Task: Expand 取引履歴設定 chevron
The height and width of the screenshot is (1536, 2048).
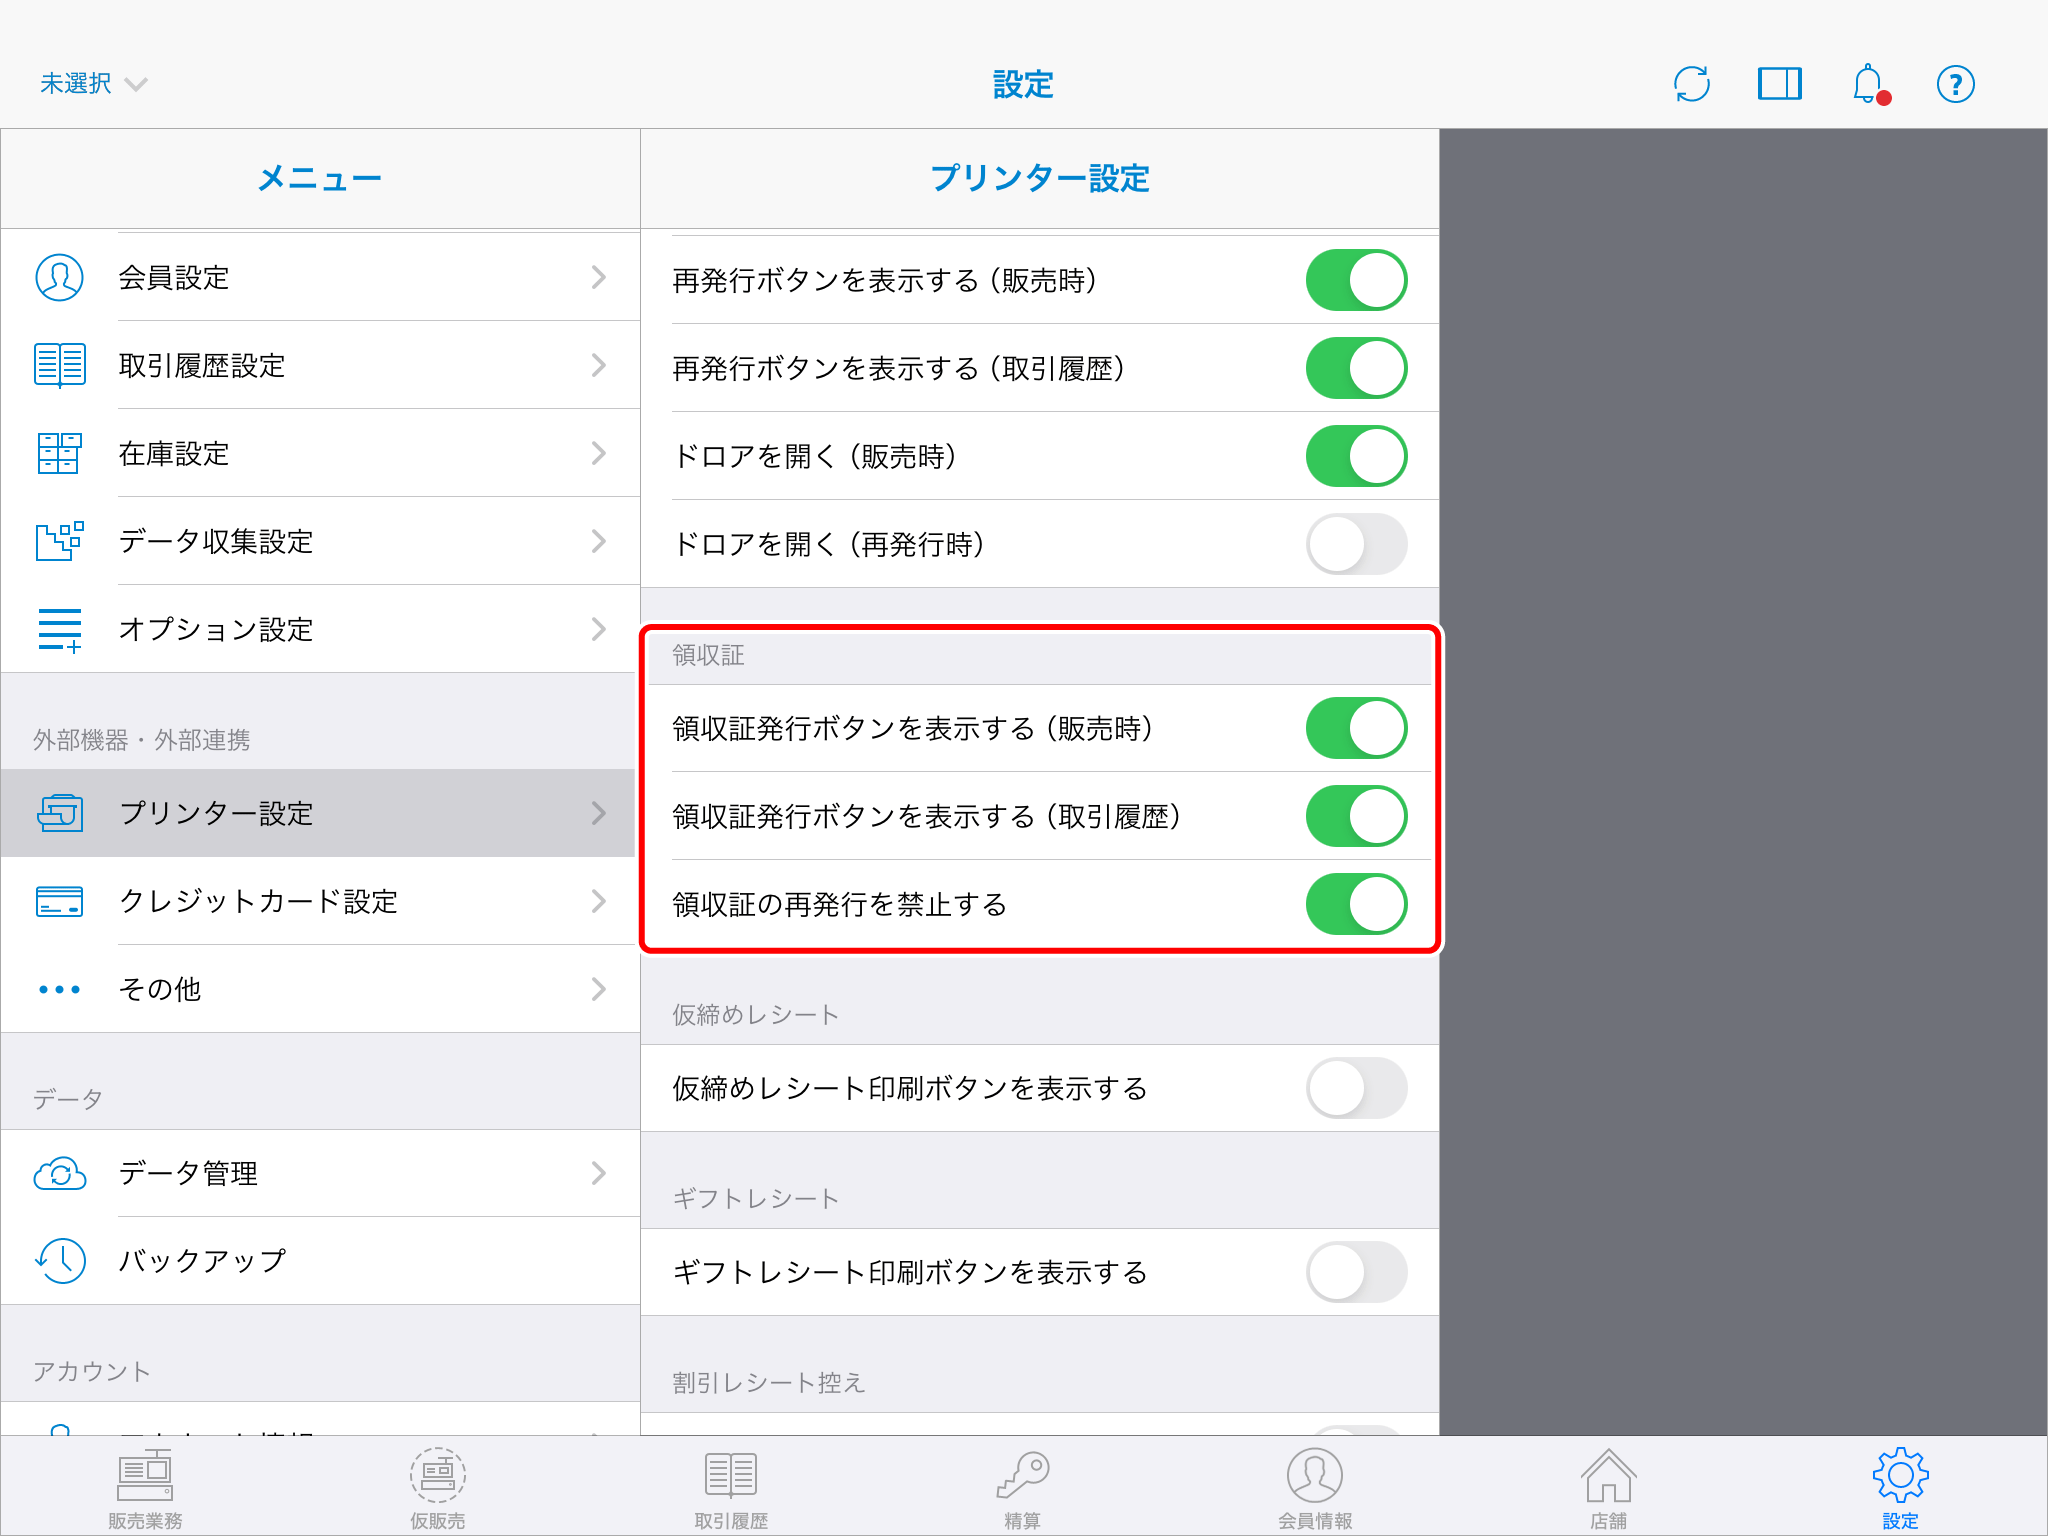Action: tap(599, 365)
